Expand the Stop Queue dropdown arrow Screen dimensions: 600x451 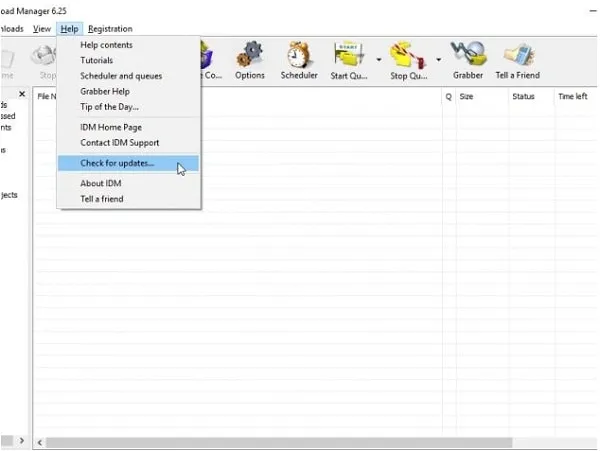(x=437, y=59)
